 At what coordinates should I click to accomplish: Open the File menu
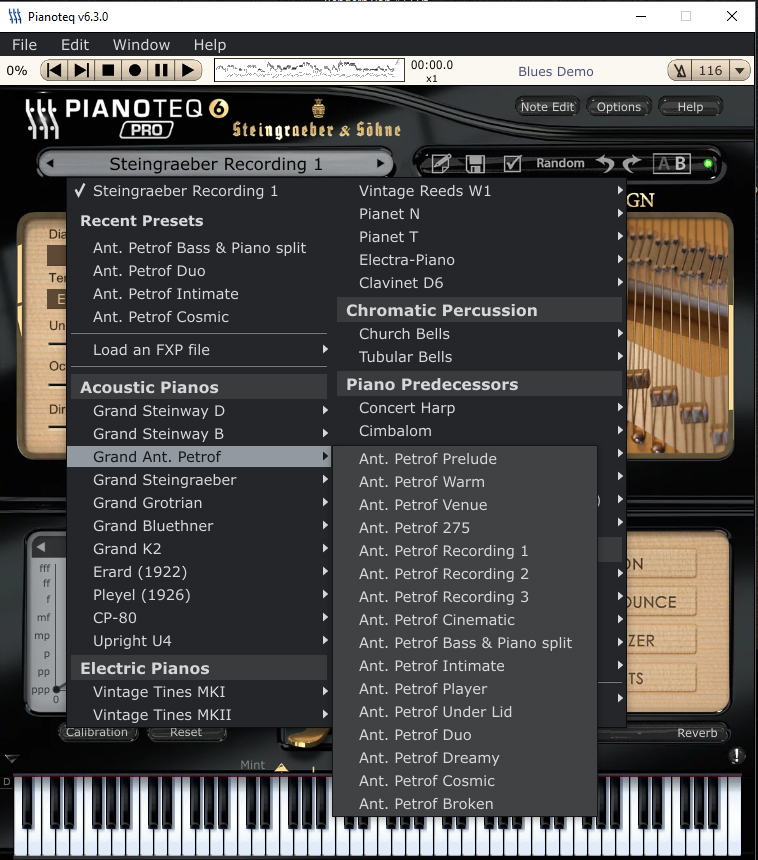25,45
